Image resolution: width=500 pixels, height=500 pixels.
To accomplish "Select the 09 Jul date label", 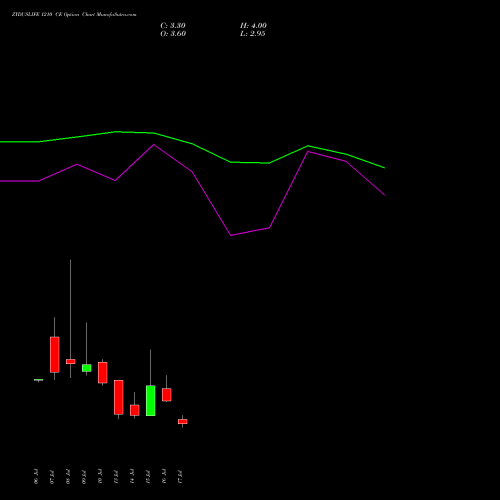I will tap(84, 476).
